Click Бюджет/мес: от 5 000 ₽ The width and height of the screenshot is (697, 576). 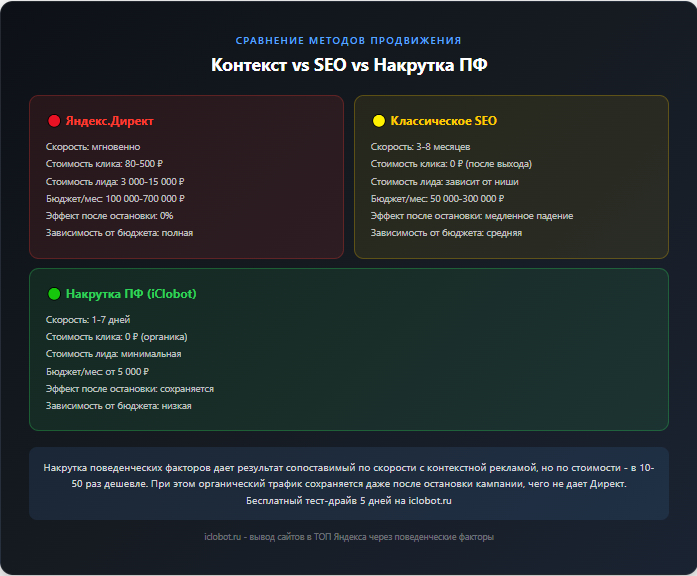(97, 372)
